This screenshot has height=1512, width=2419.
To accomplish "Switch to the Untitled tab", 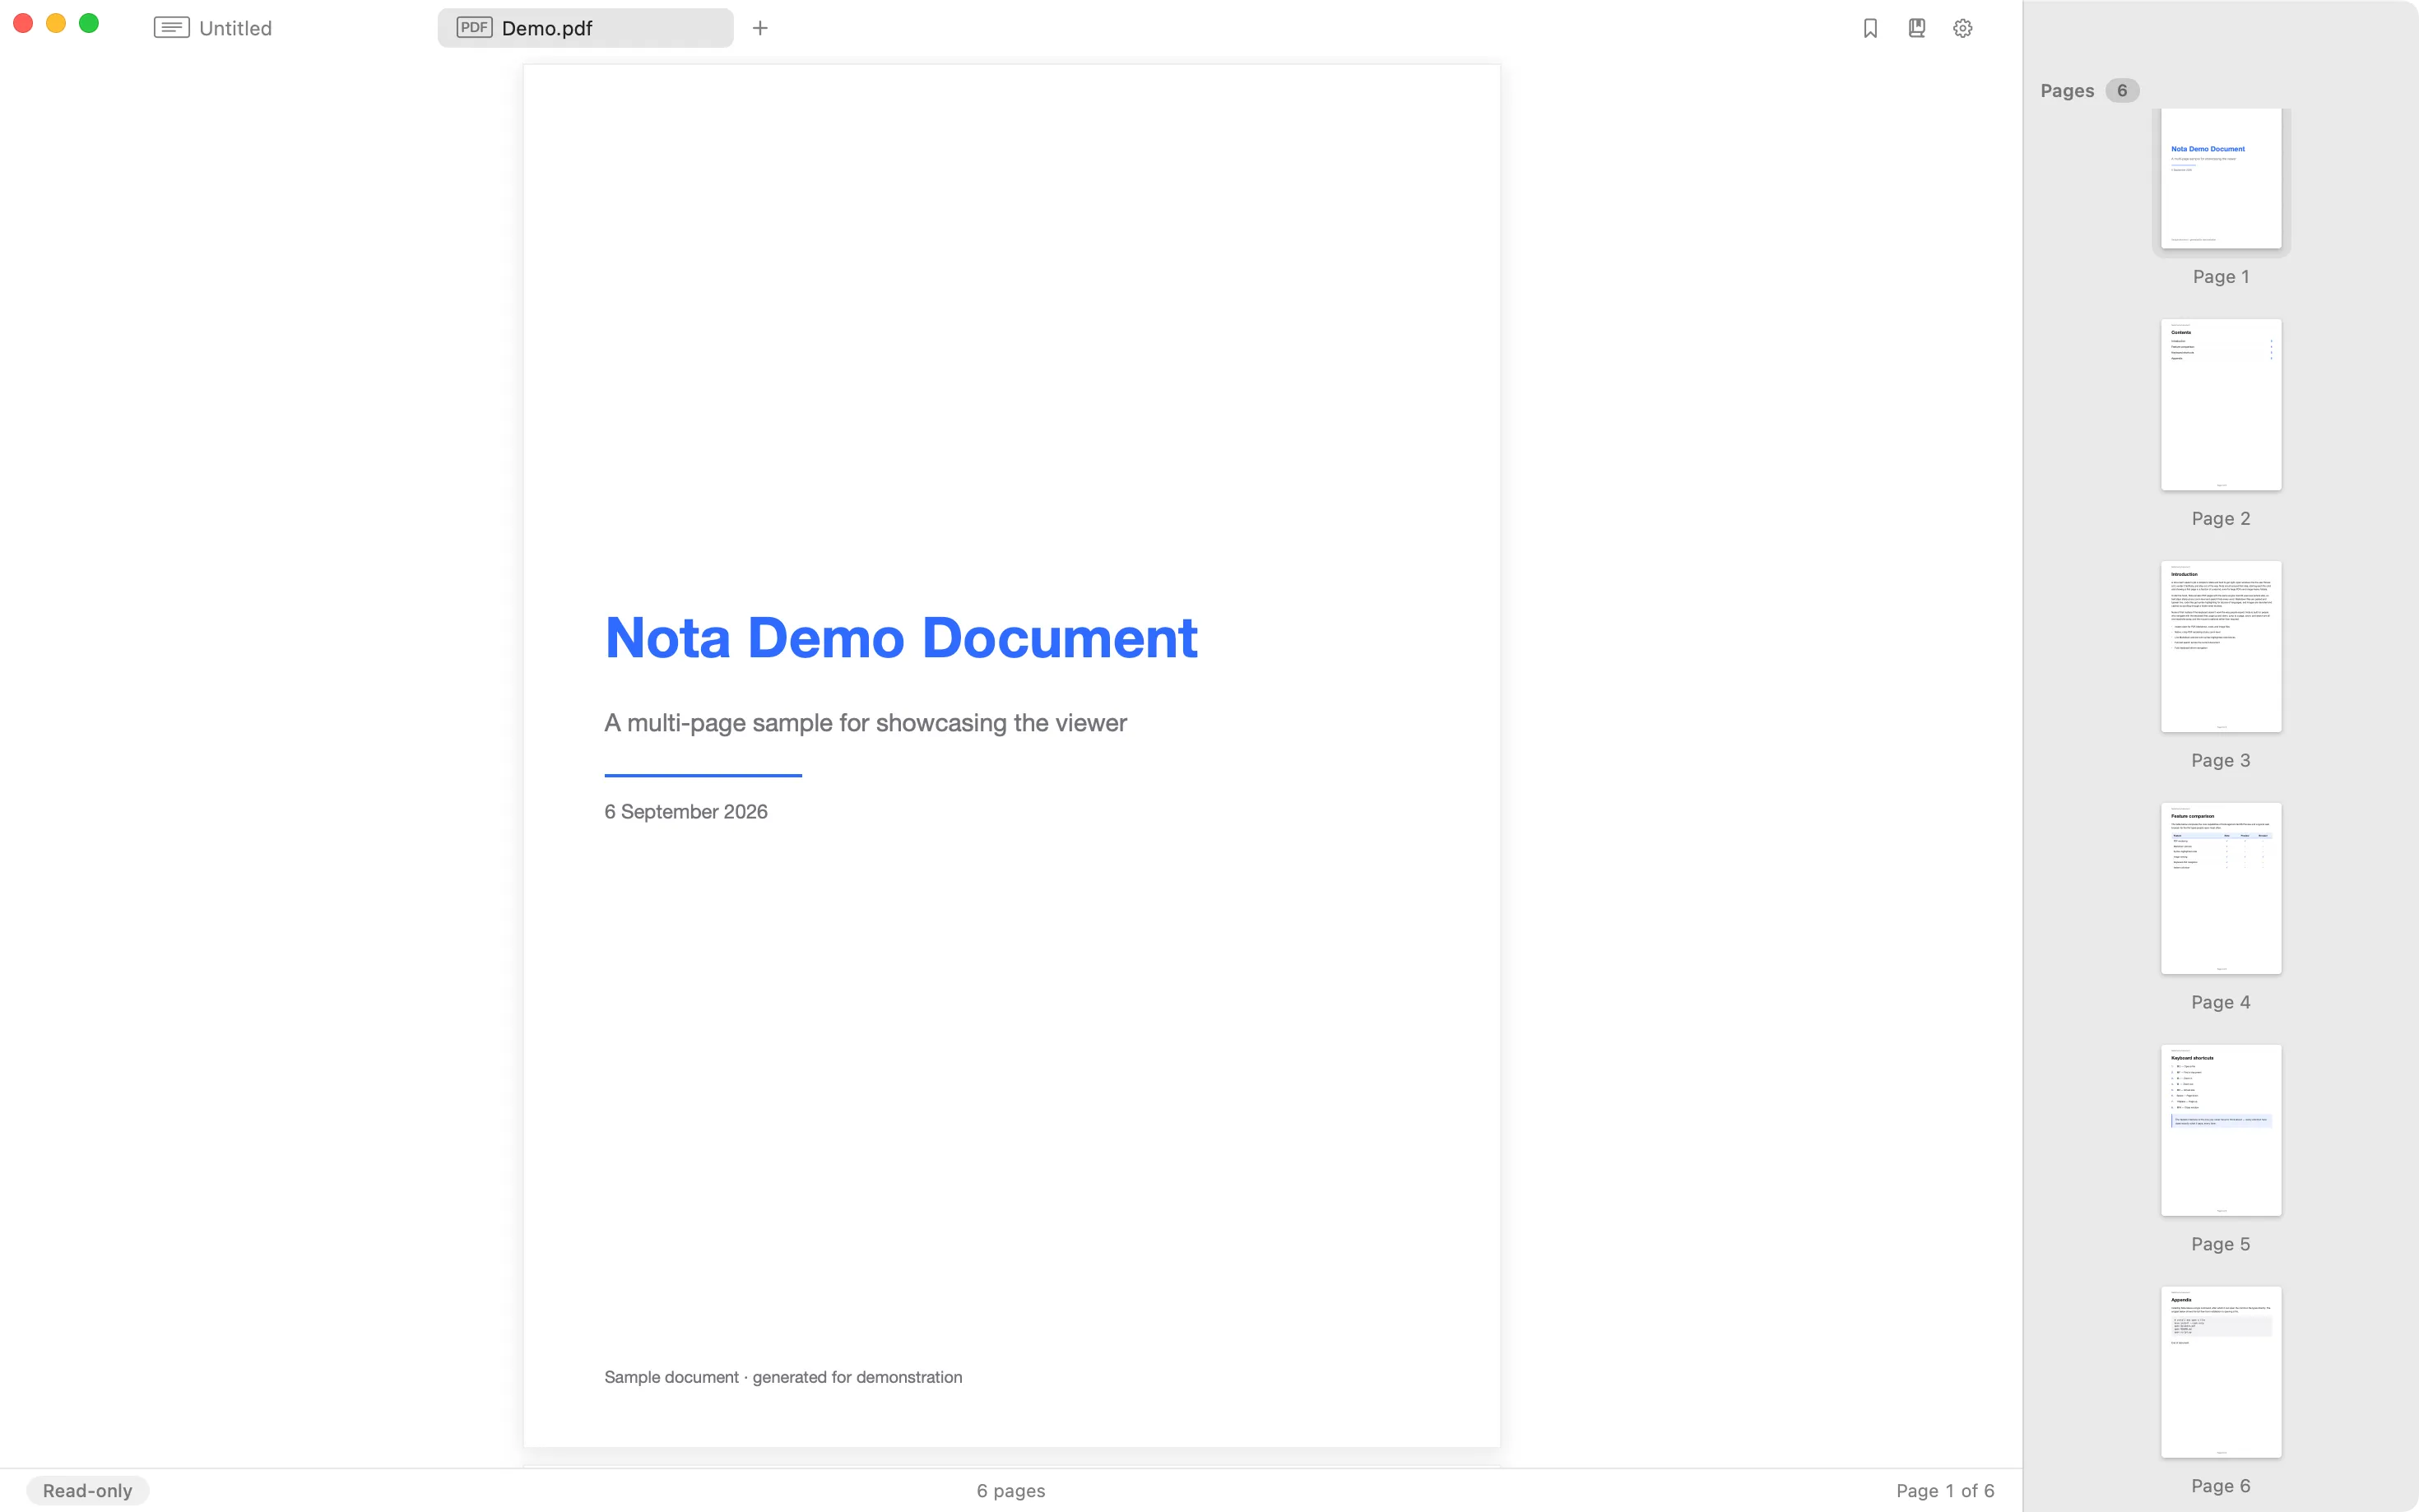I will [285, 28].
